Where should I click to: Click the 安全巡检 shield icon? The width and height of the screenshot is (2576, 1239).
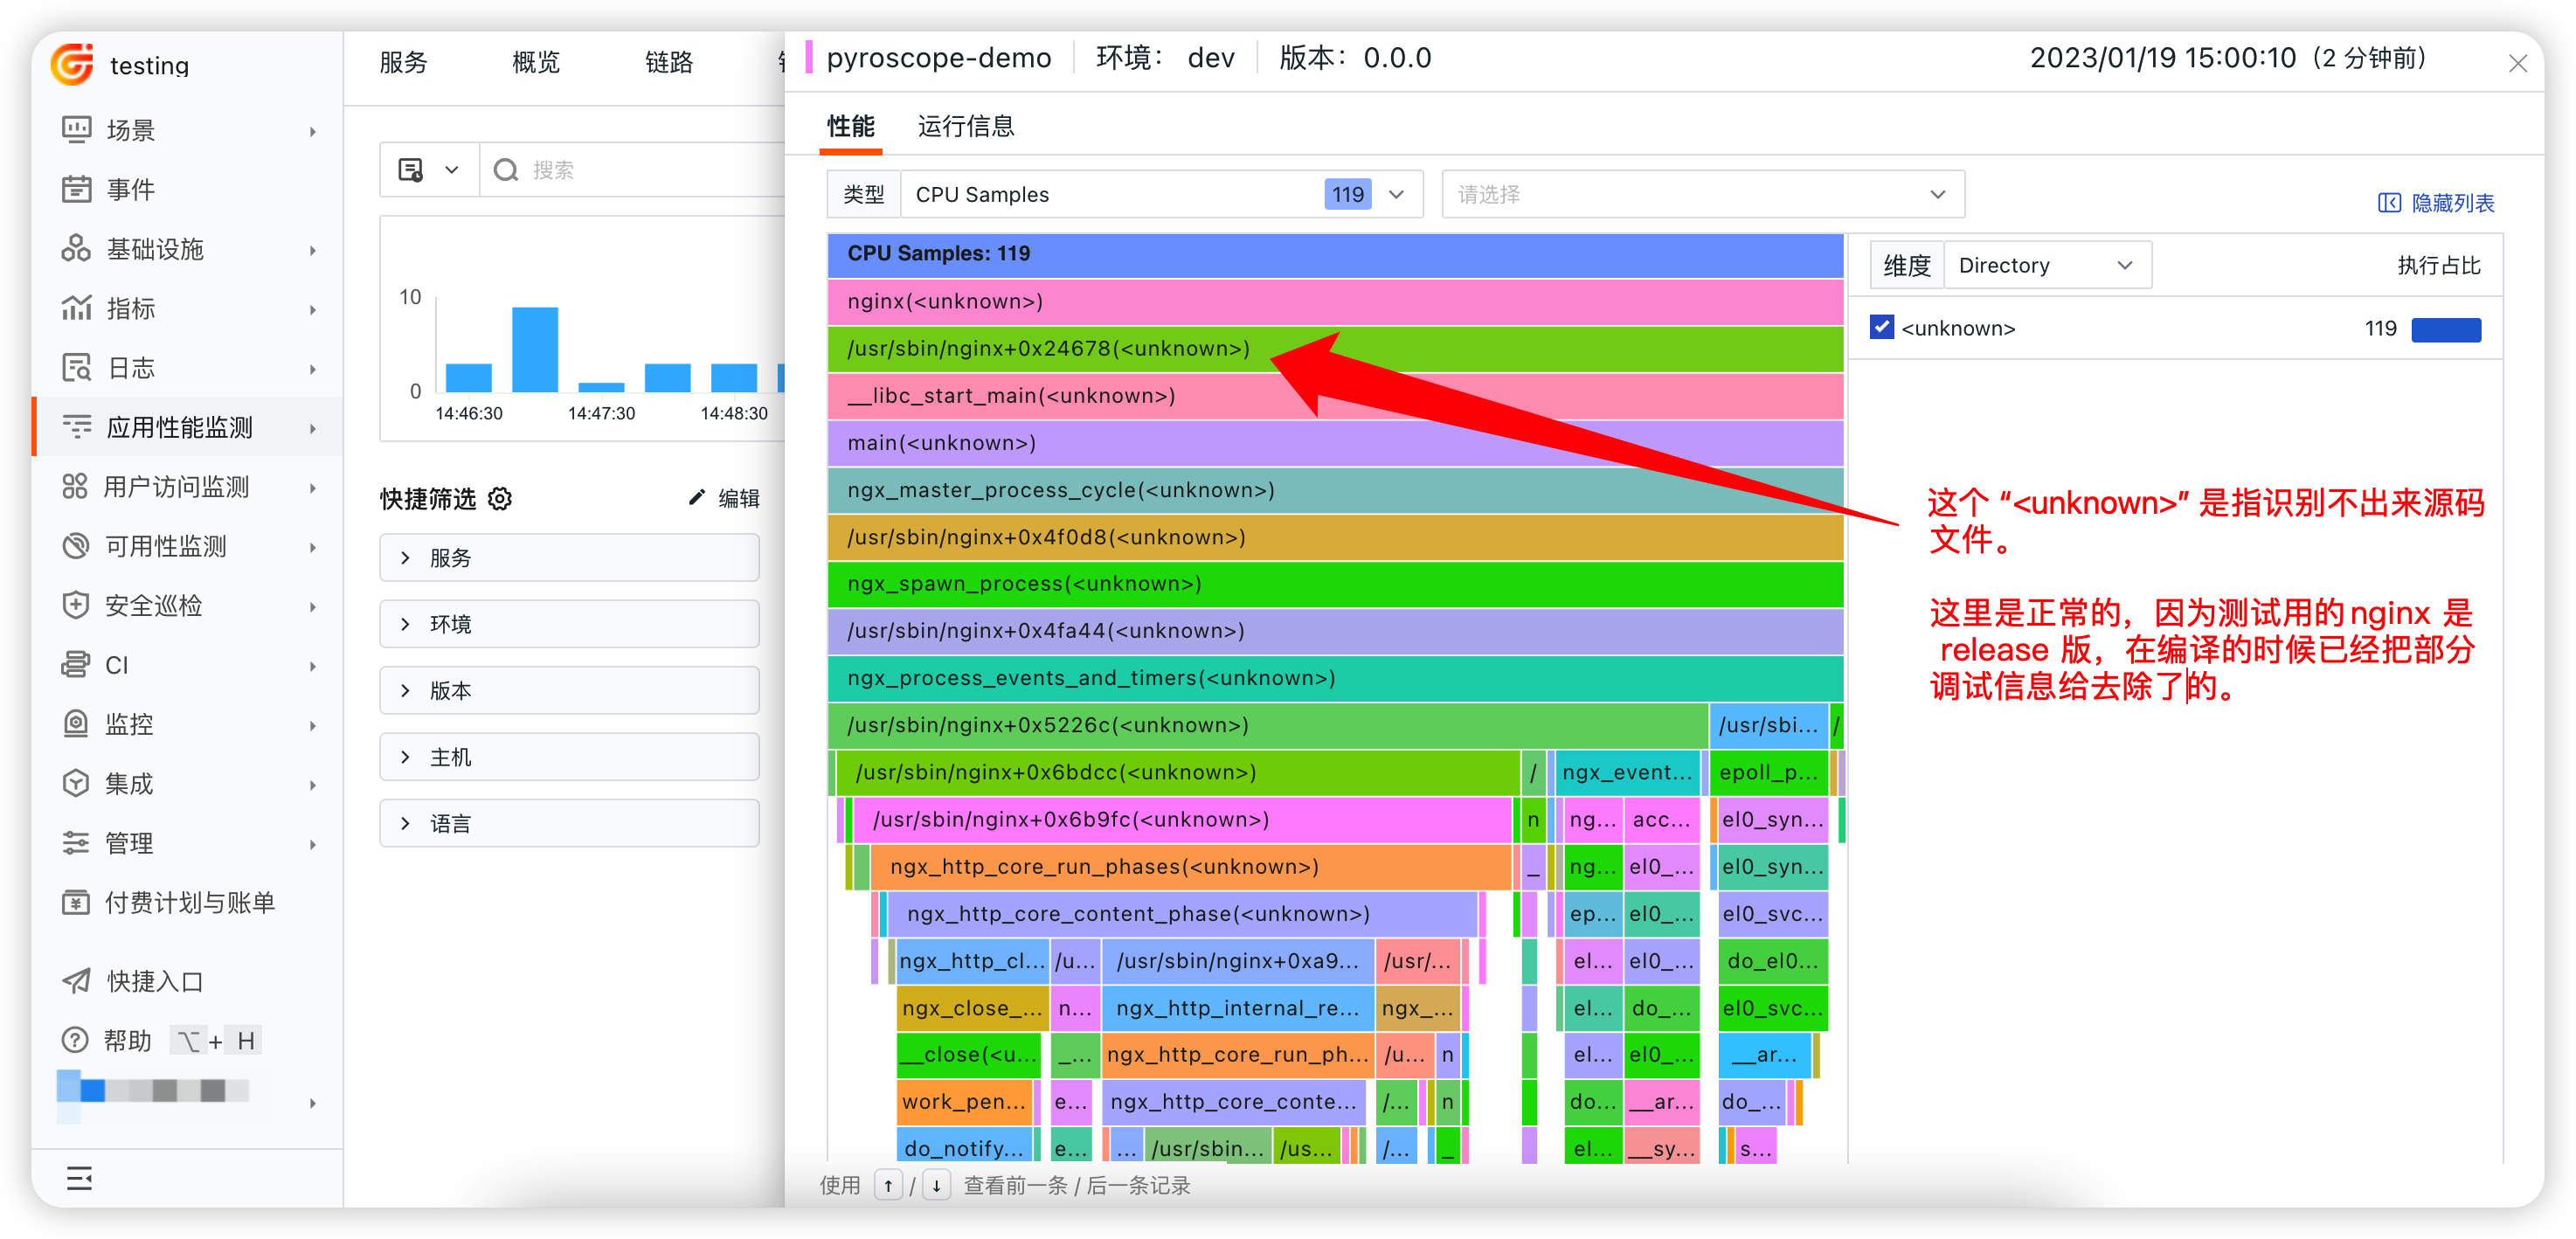(x=76, y=605)
